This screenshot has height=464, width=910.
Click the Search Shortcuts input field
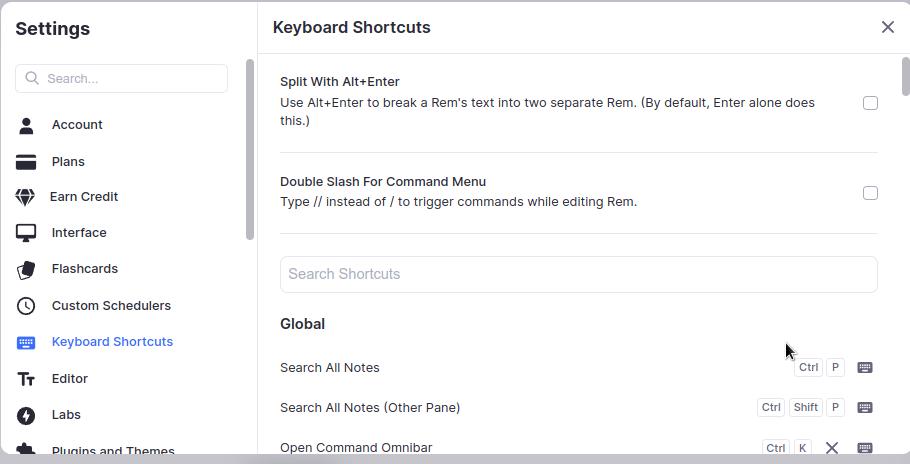pos(578,274)
